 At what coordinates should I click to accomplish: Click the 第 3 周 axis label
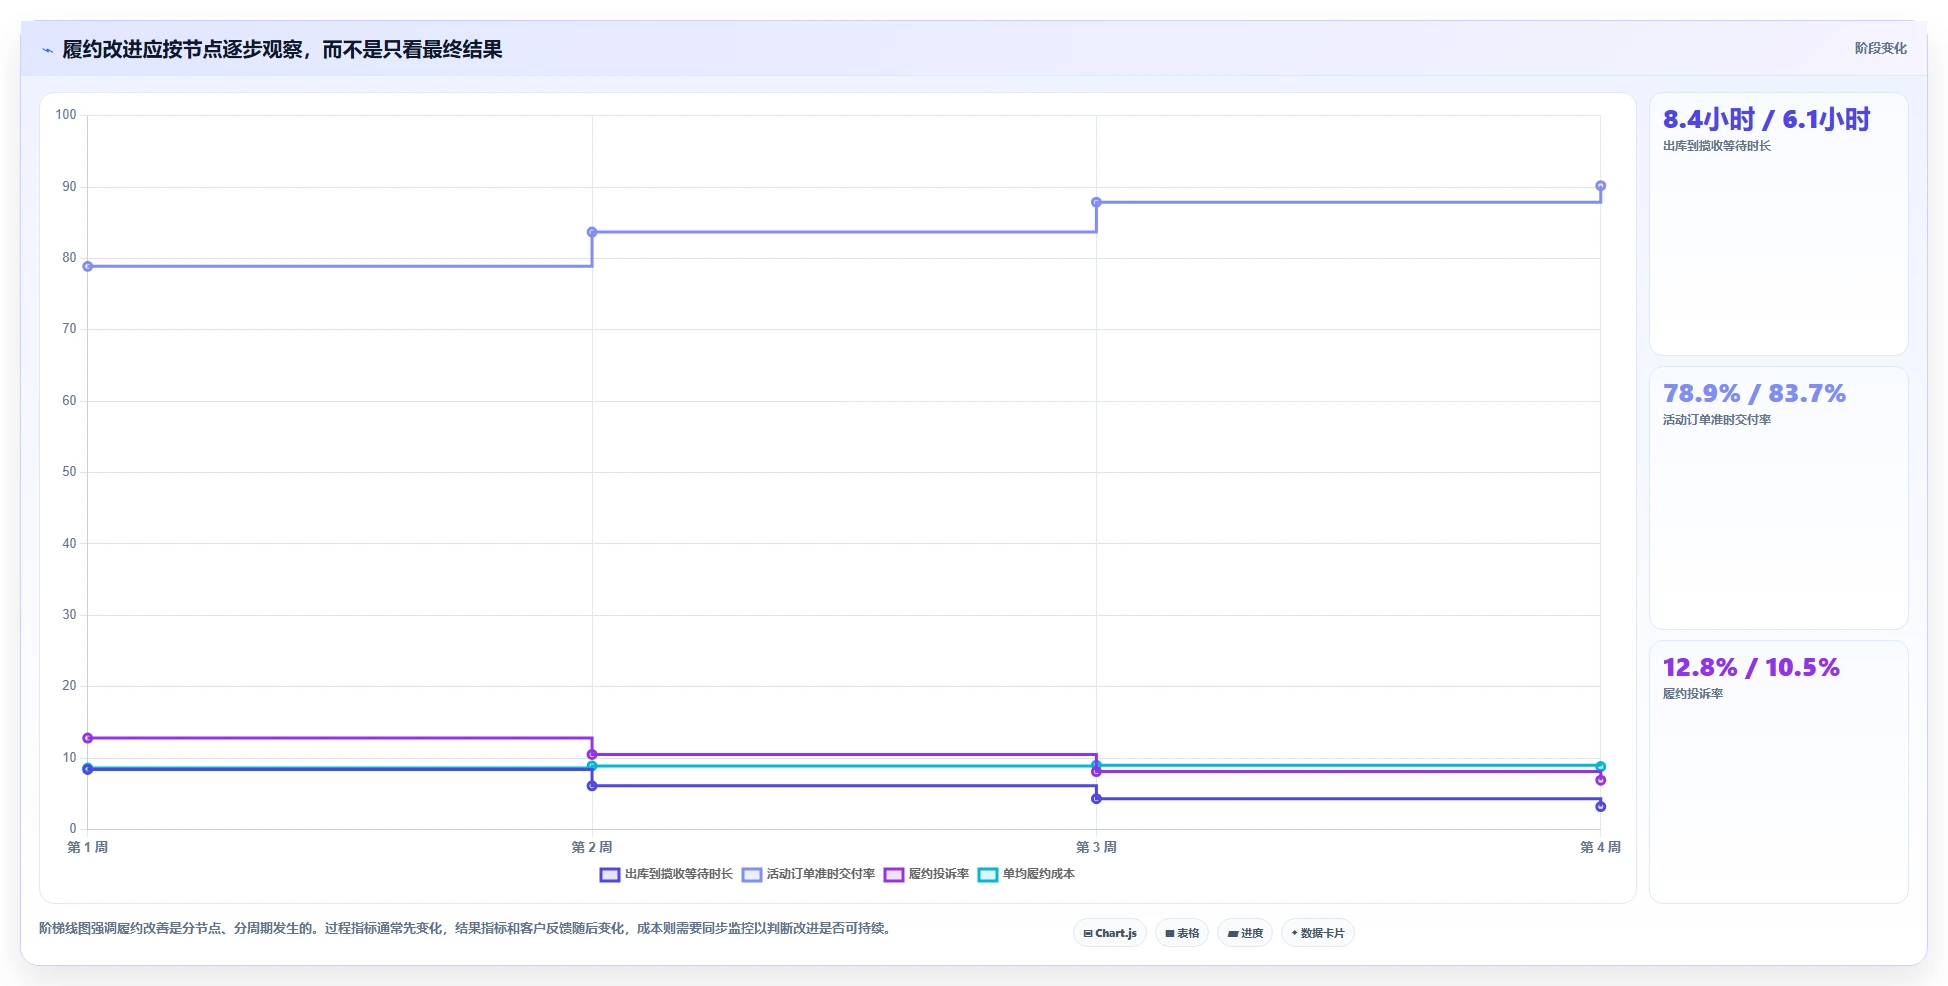(1096, 847)
